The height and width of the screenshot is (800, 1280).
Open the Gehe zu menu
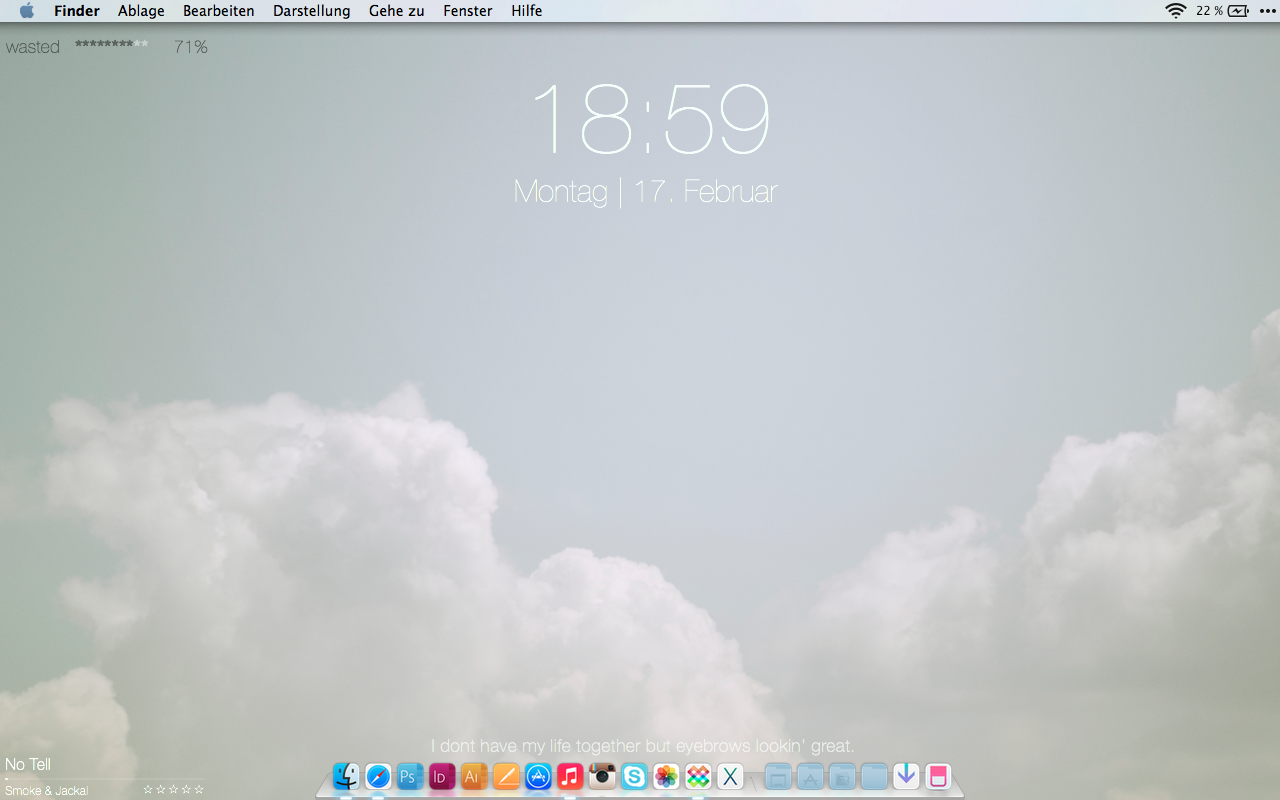click(x=397, y=11)
